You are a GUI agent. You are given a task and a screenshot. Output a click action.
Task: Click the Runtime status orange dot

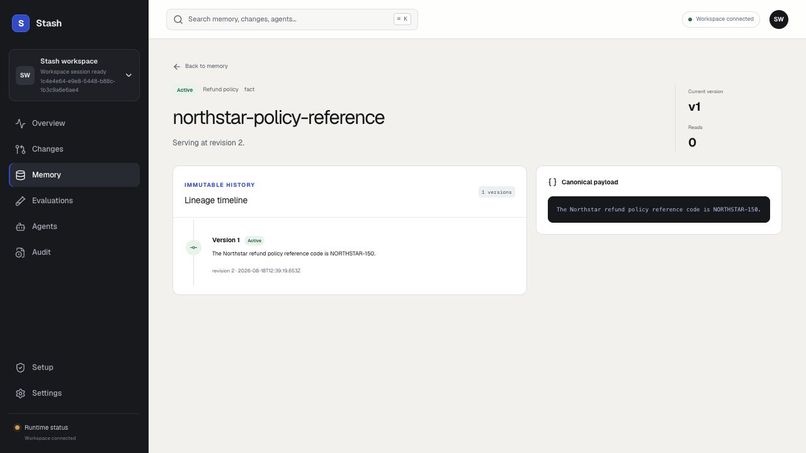click(17, 427)
